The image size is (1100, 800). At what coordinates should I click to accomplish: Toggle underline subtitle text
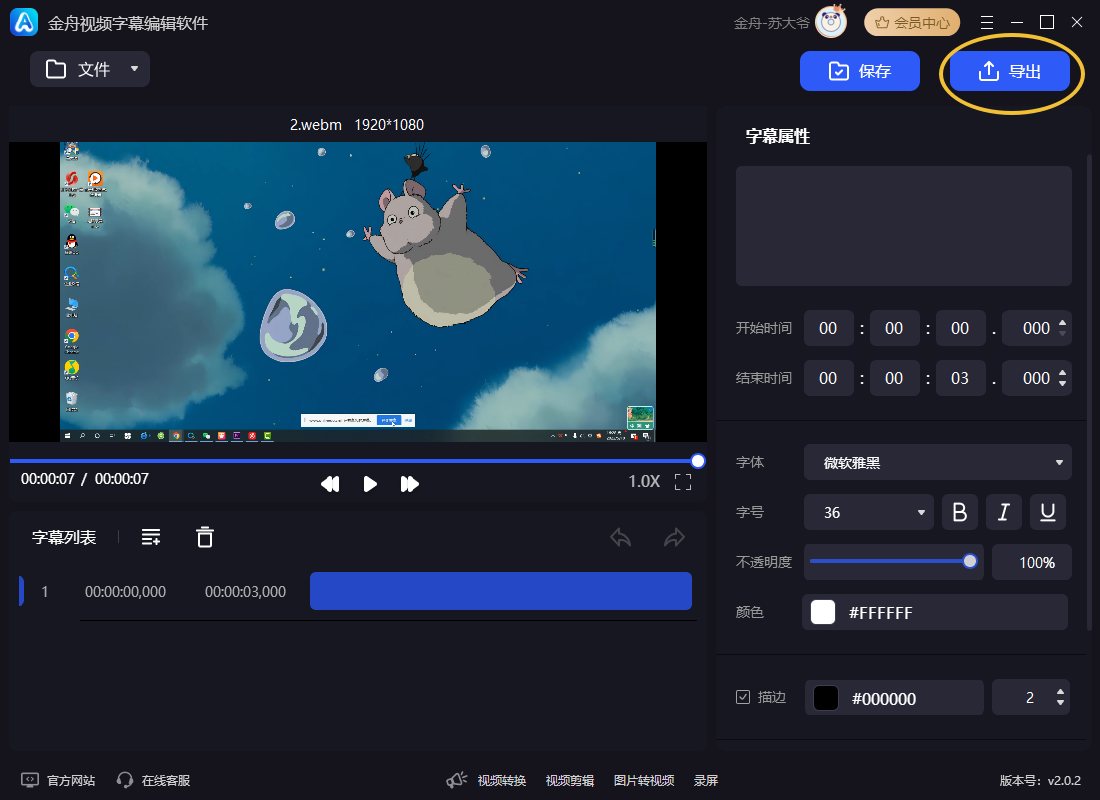(x=1048, y=512)
